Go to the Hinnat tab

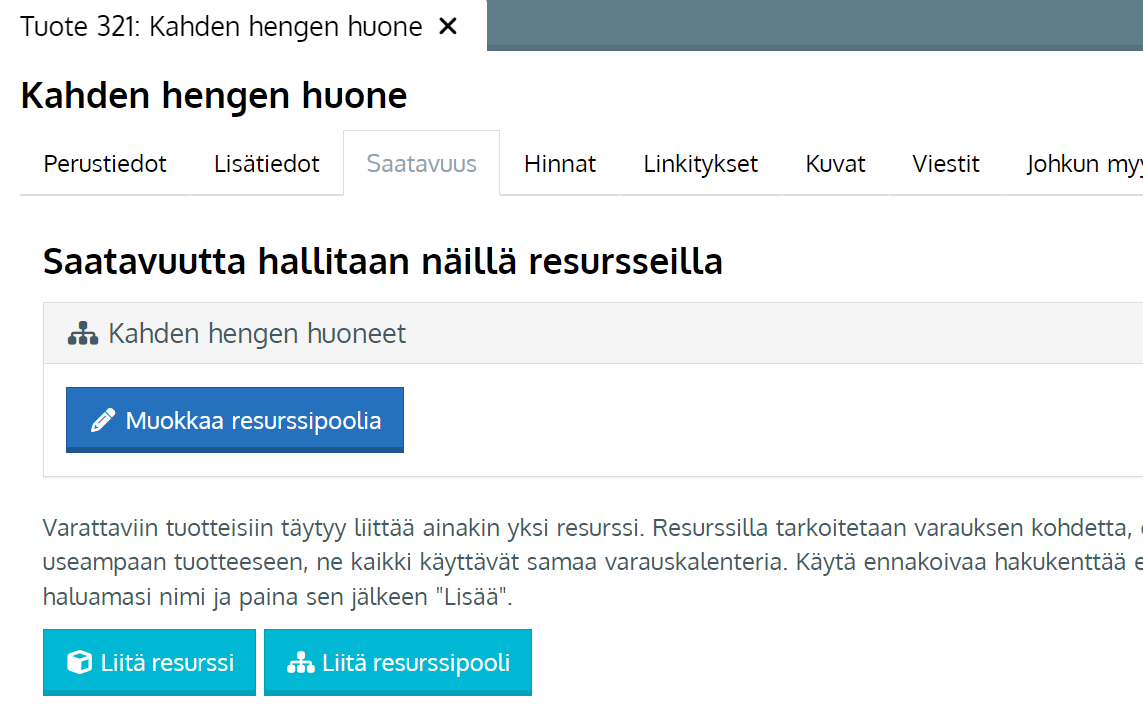click(560, 164)
